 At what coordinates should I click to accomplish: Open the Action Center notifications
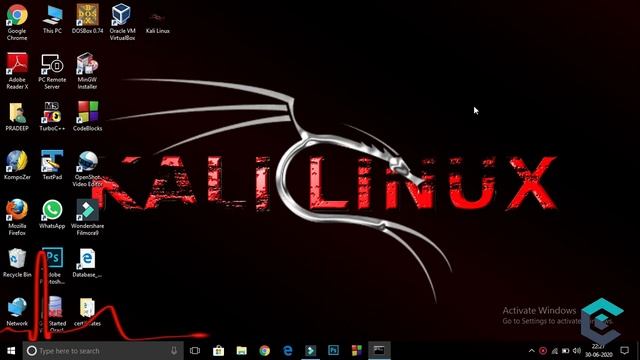click(x=624, y=351)
